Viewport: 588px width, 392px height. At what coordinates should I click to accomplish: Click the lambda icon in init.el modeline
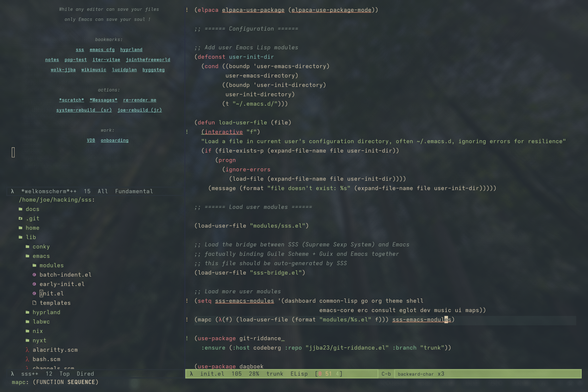191,374
